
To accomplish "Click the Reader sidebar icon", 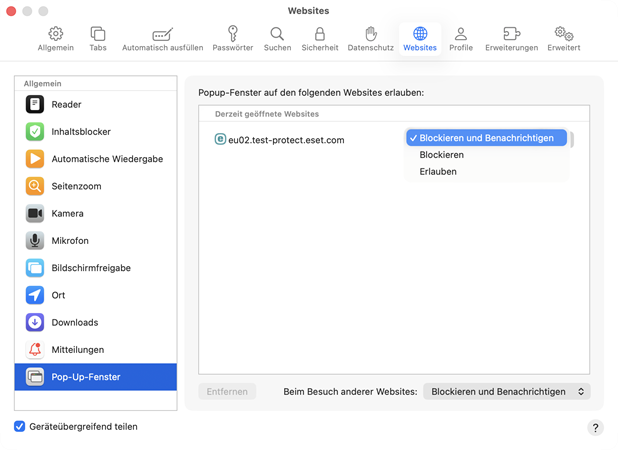I will tap(35, 104).
